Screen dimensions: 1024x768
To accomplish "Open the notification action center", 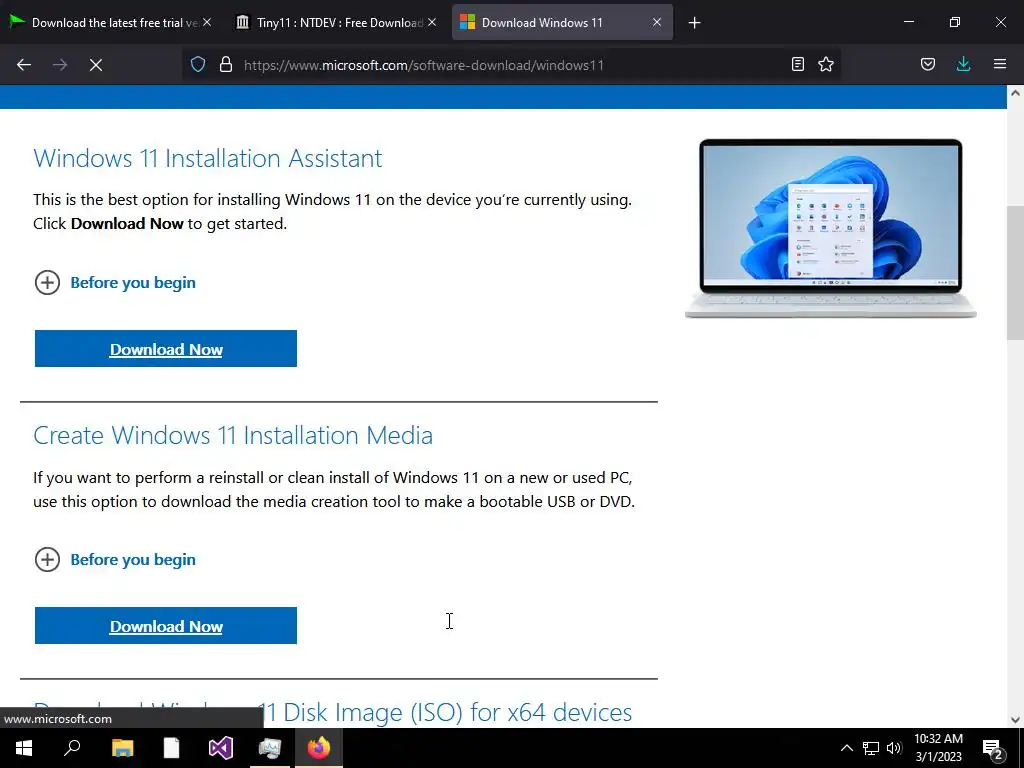I will pos(992,748).
